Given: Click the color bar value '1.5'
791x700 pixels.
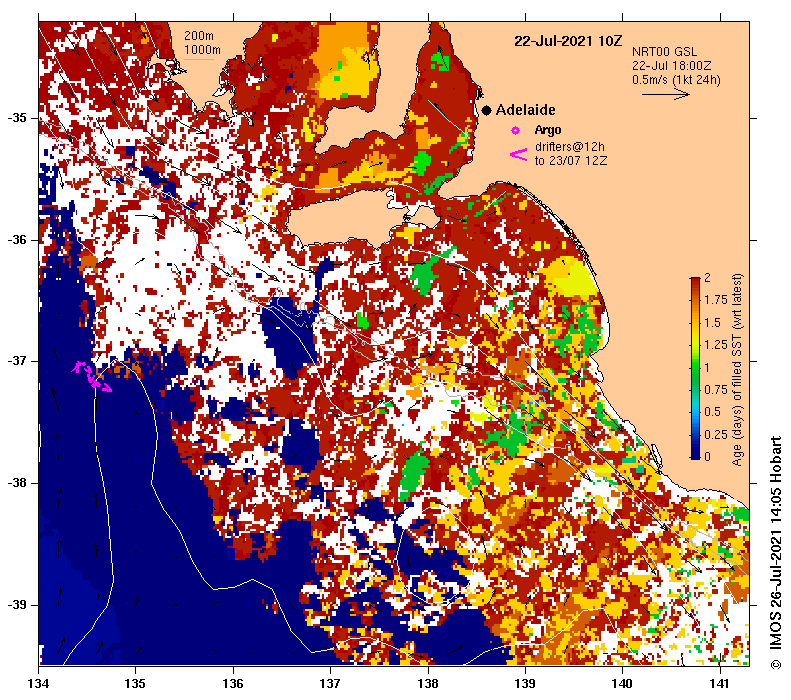Looking at the screenshot, I should pos(712,322).
